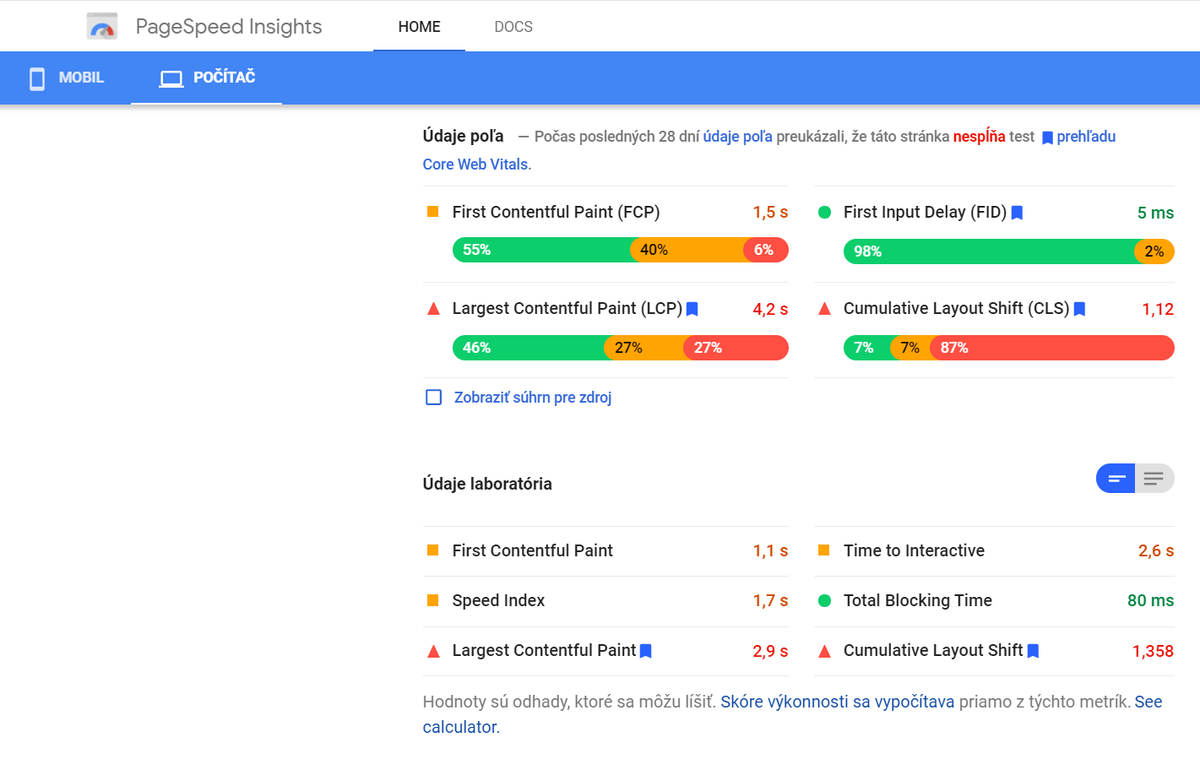Click red triangle icon beside Cumulative Layout Shift (CLS)

824,309
